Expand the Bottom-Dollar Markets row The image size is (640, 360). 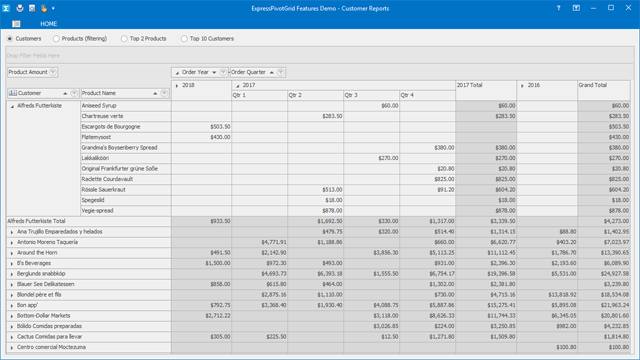click(12, 316)
